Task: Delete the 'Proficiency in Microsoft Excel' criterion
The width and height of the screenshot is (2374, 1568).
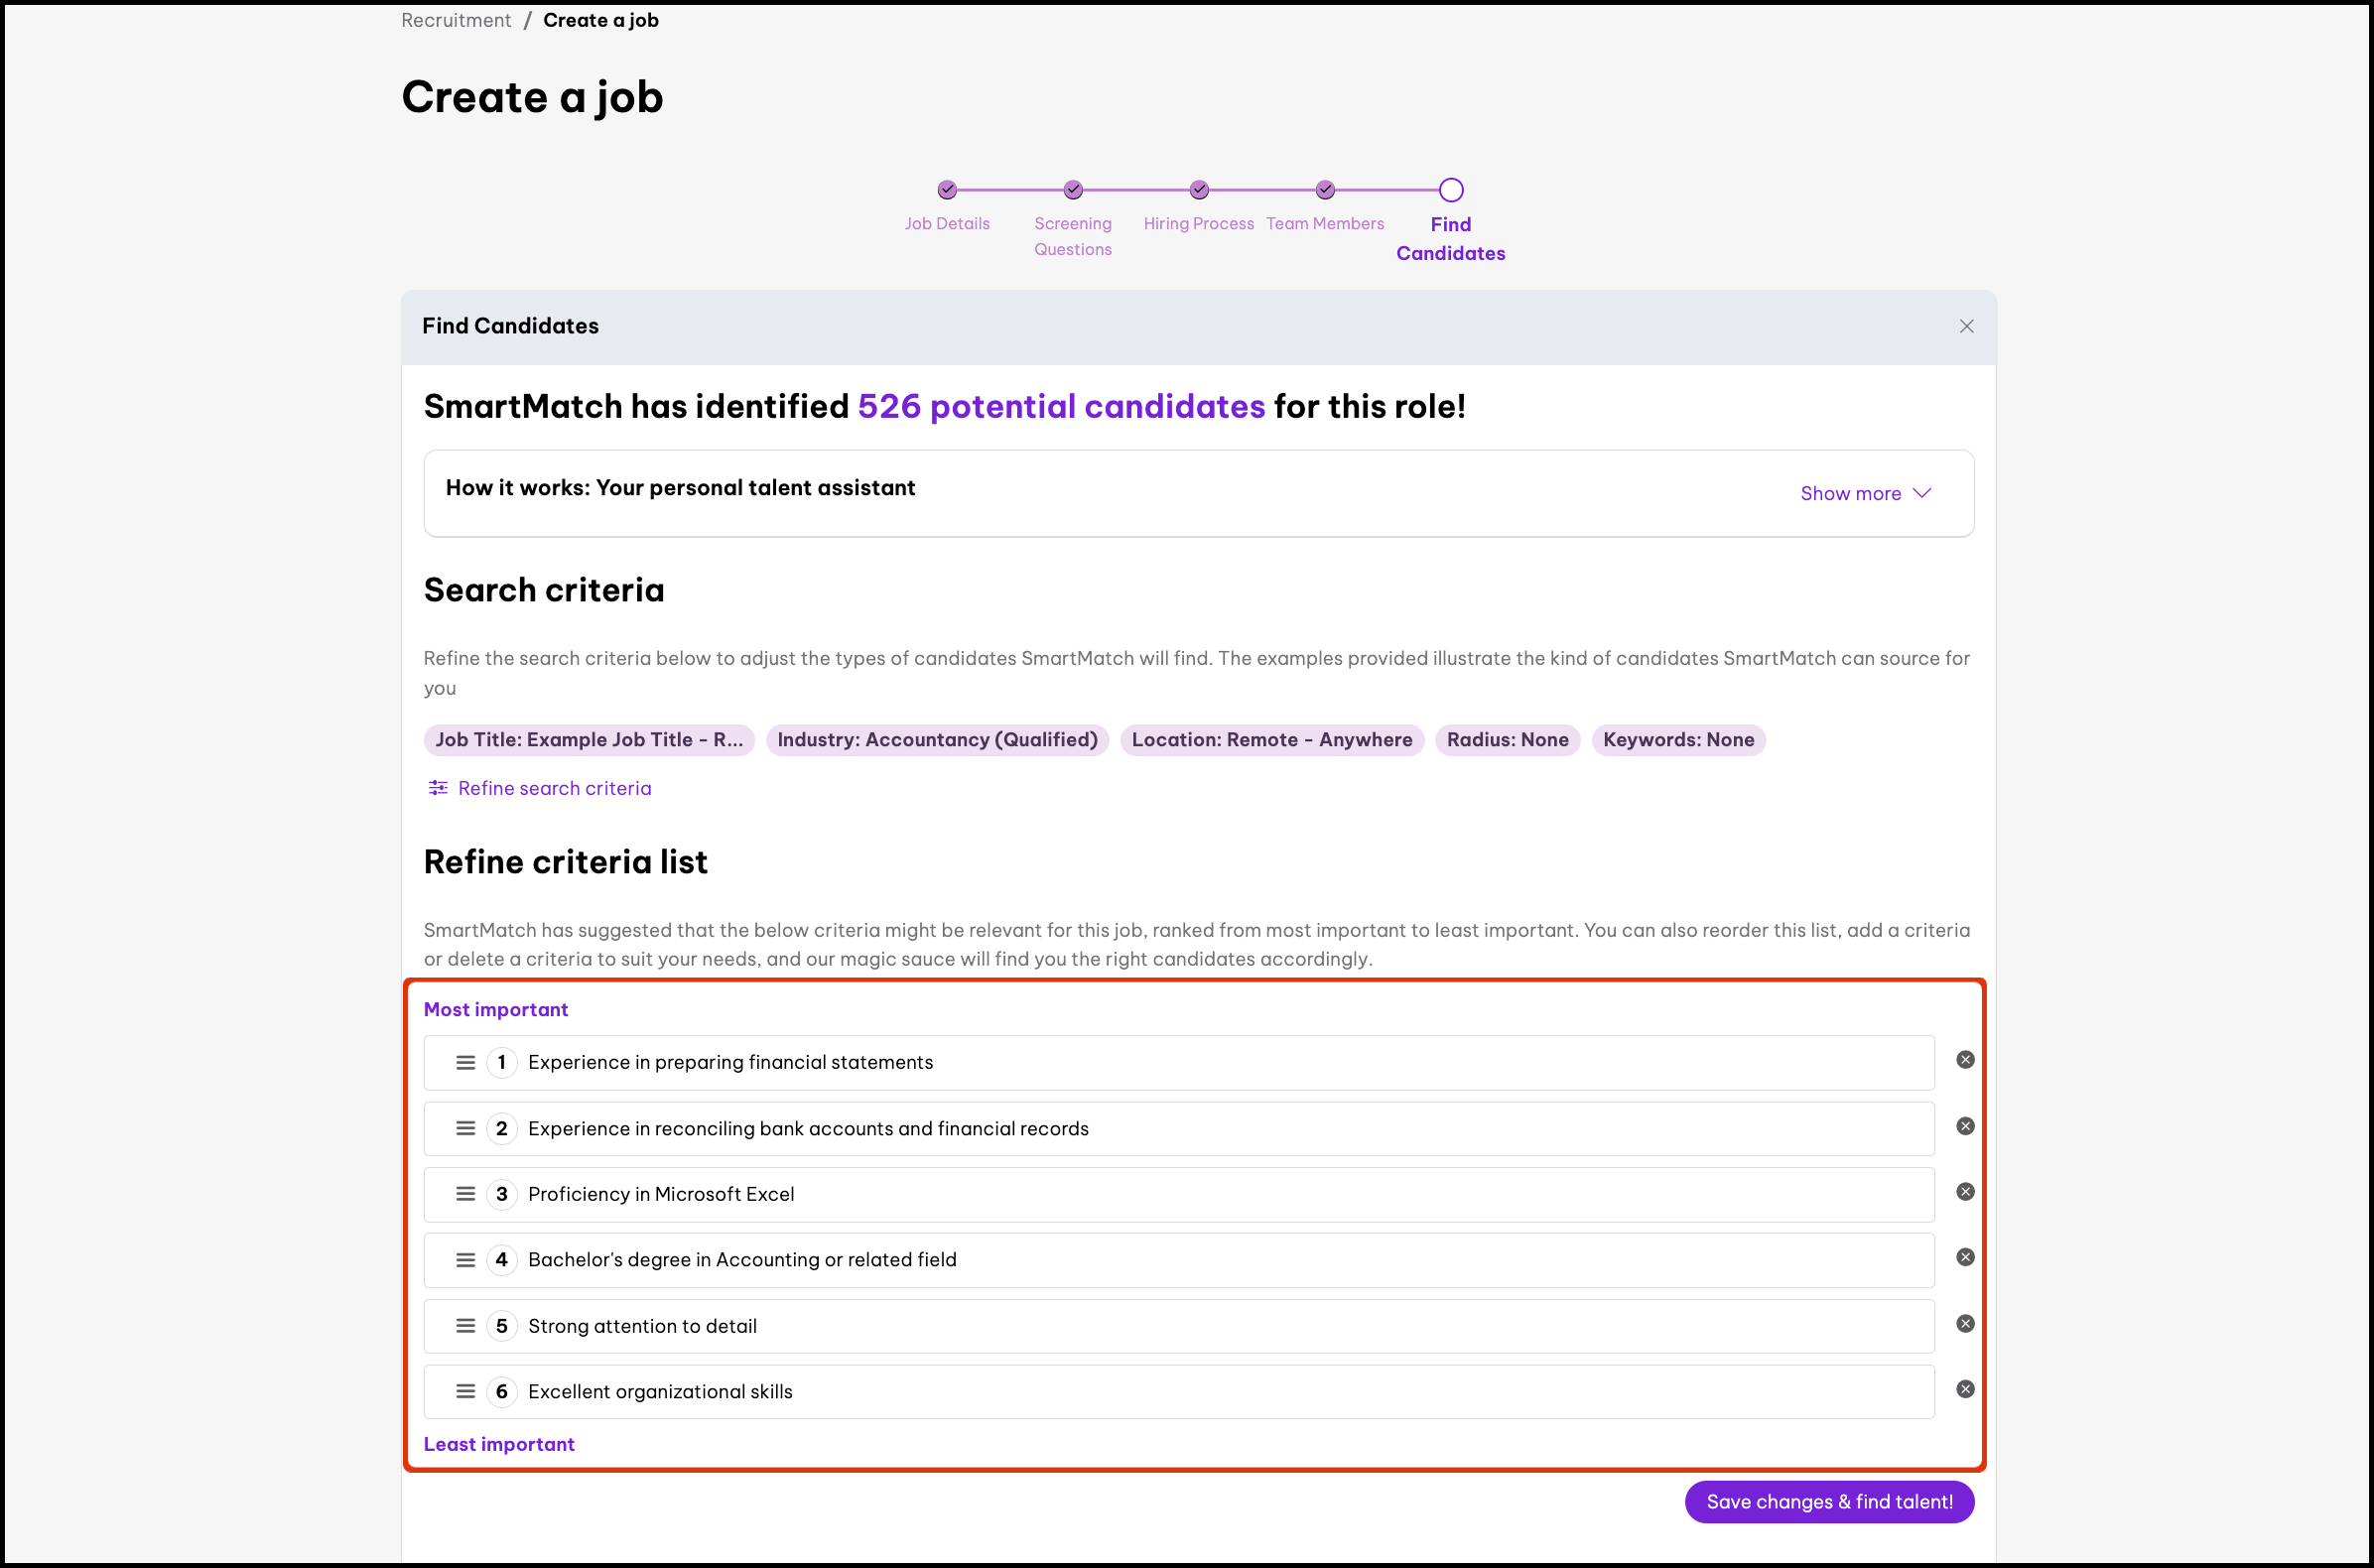Action: point(1964,1192)
